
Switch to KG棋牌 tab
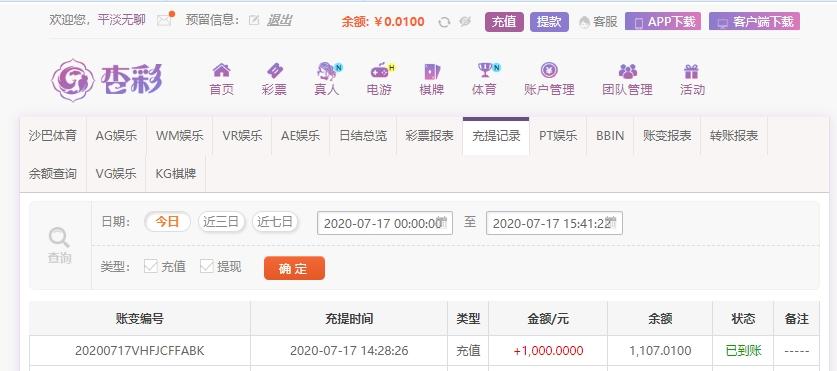[176, 173]
